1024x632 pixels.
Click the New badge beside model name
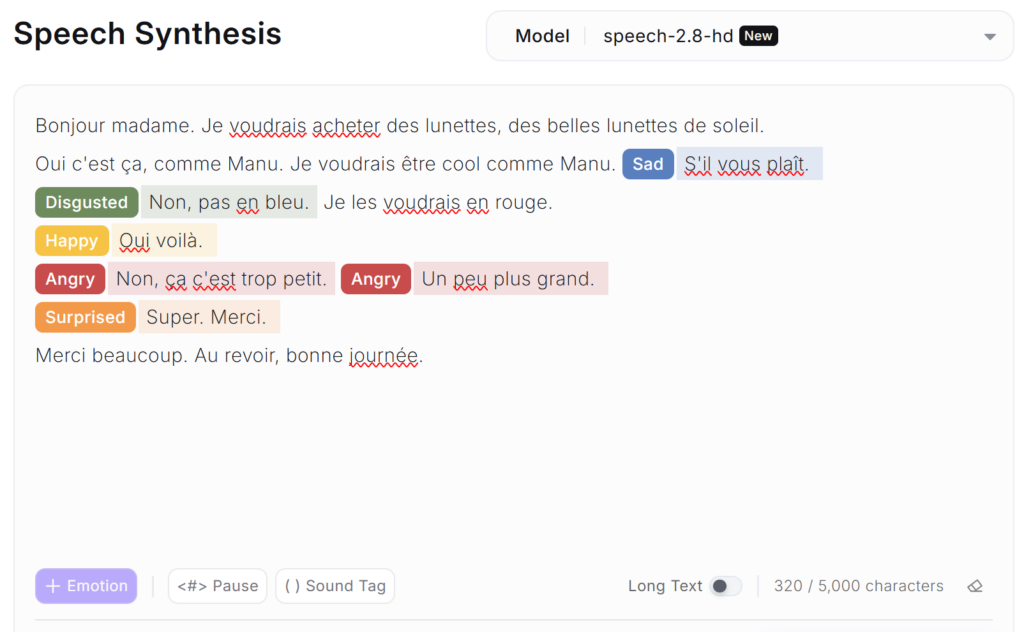pos(758,36)
